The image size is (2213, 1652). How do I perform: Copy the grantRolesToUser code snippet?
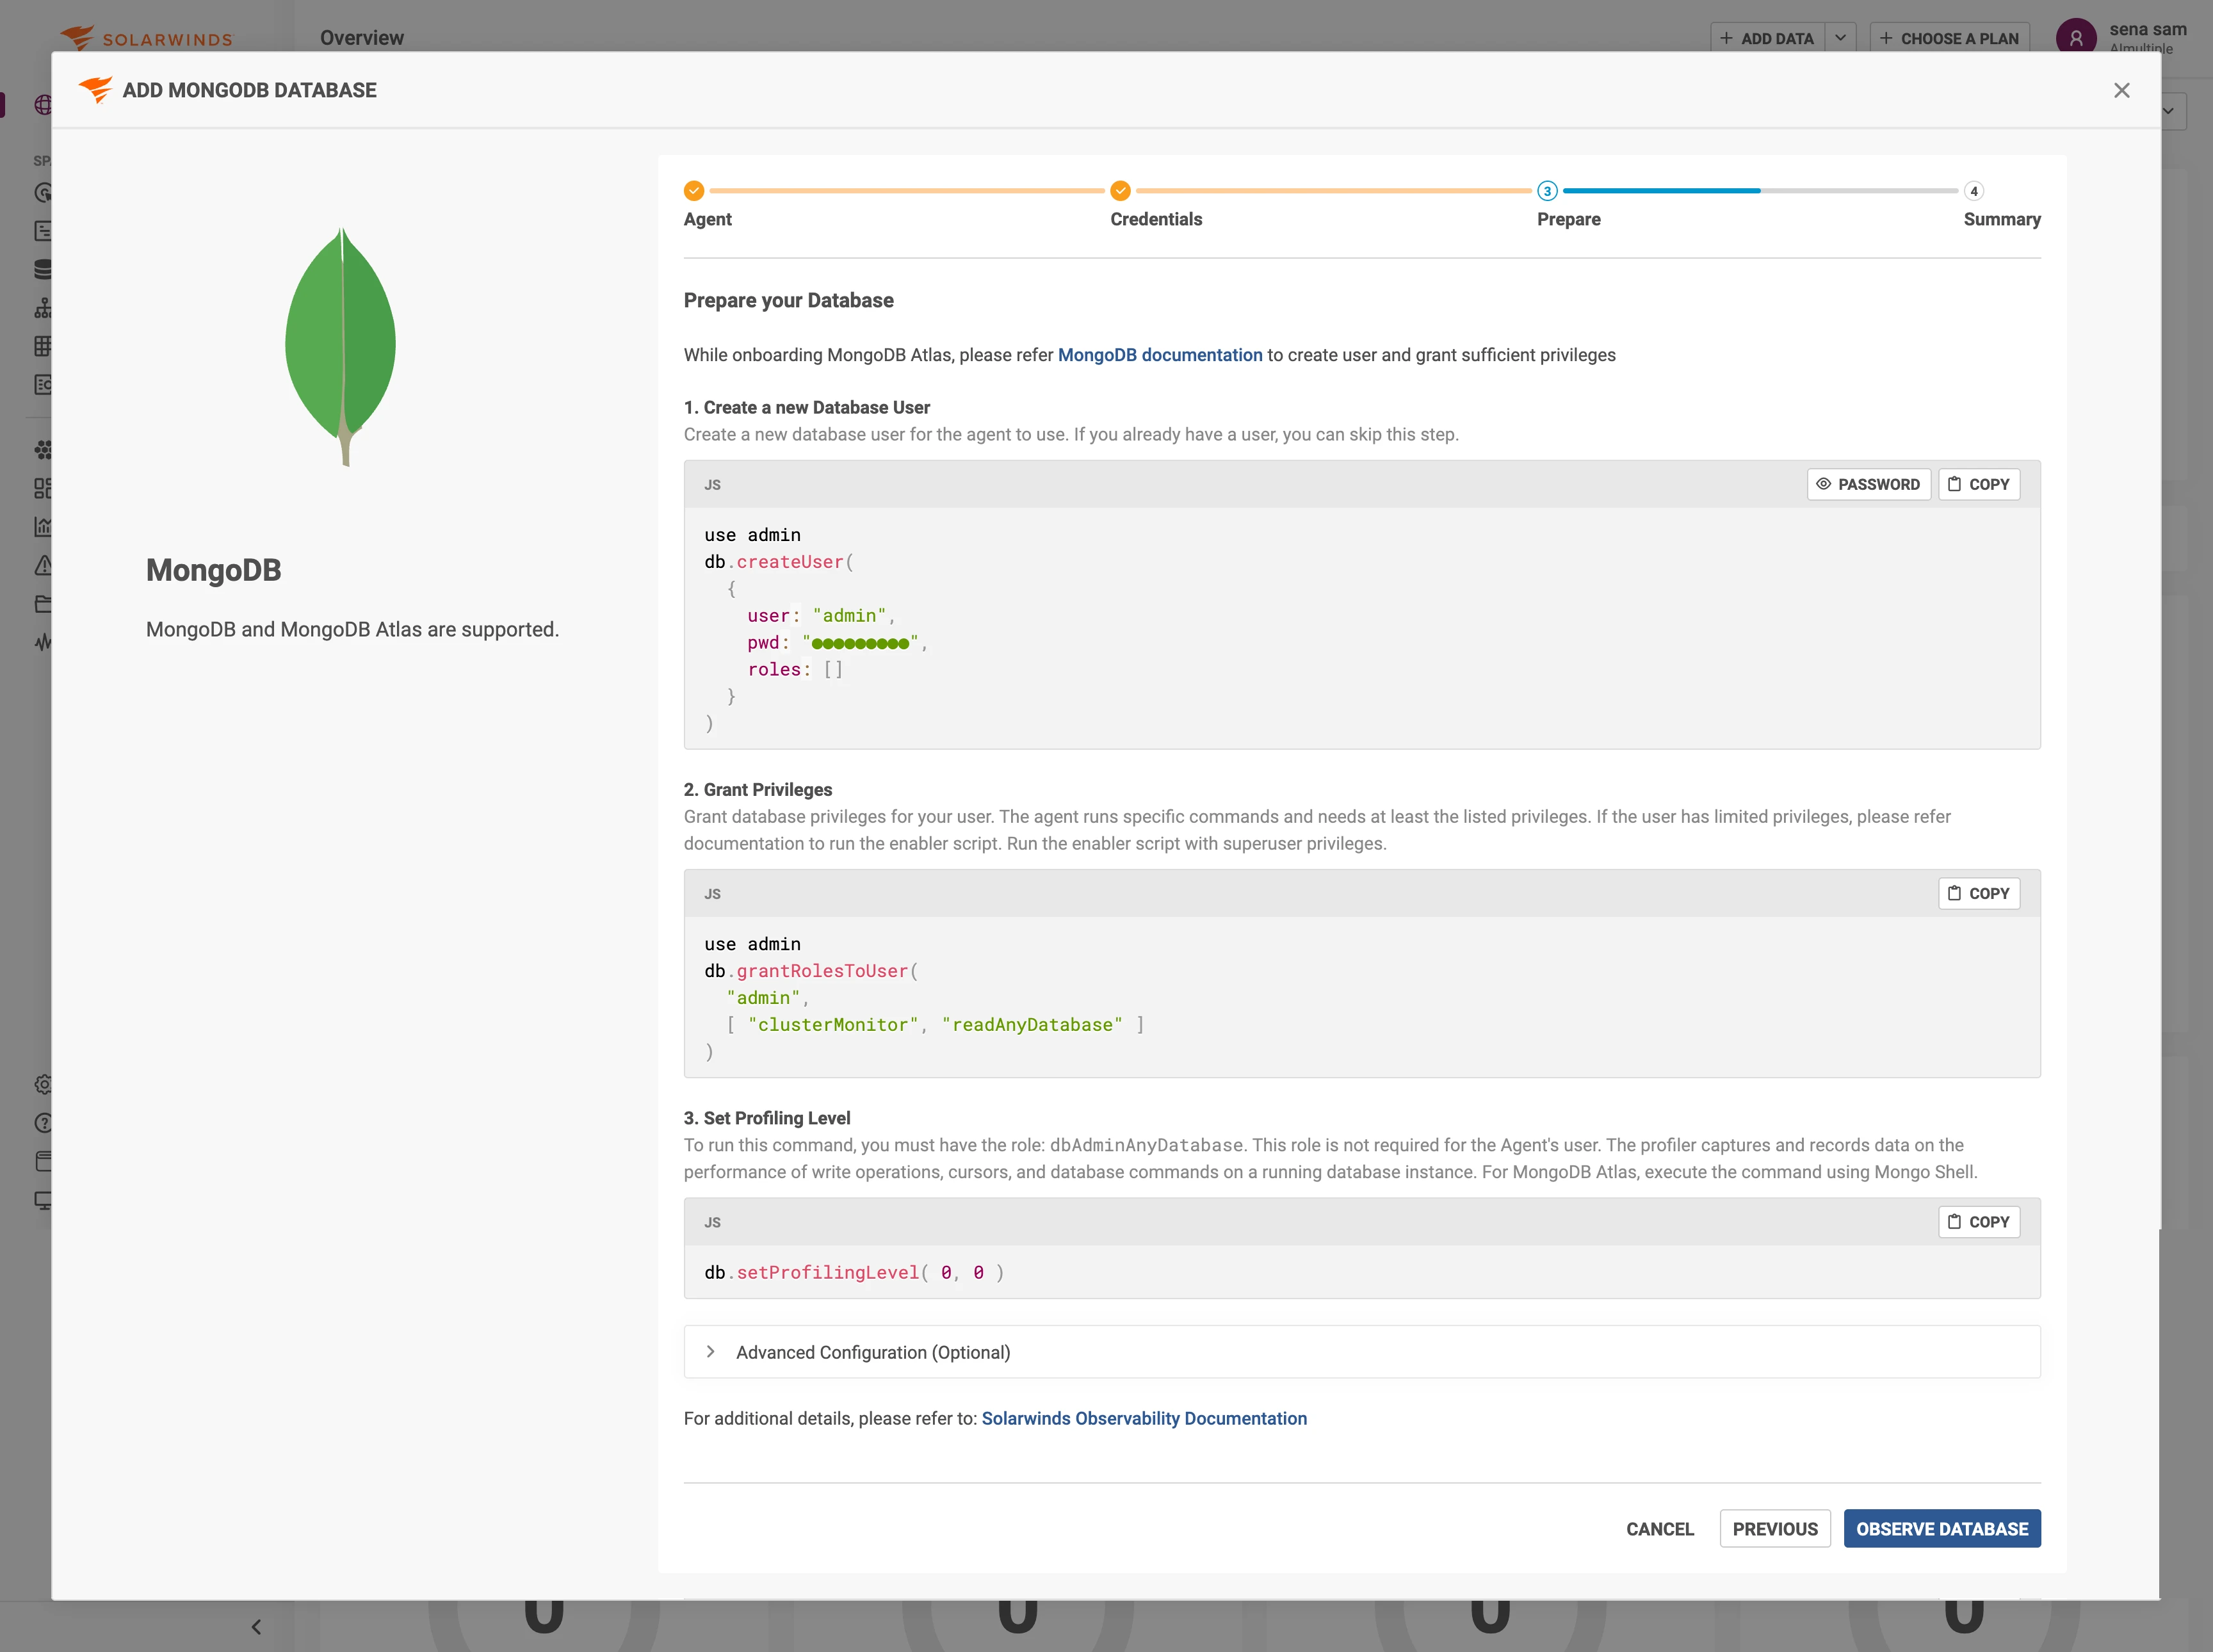1978,893
